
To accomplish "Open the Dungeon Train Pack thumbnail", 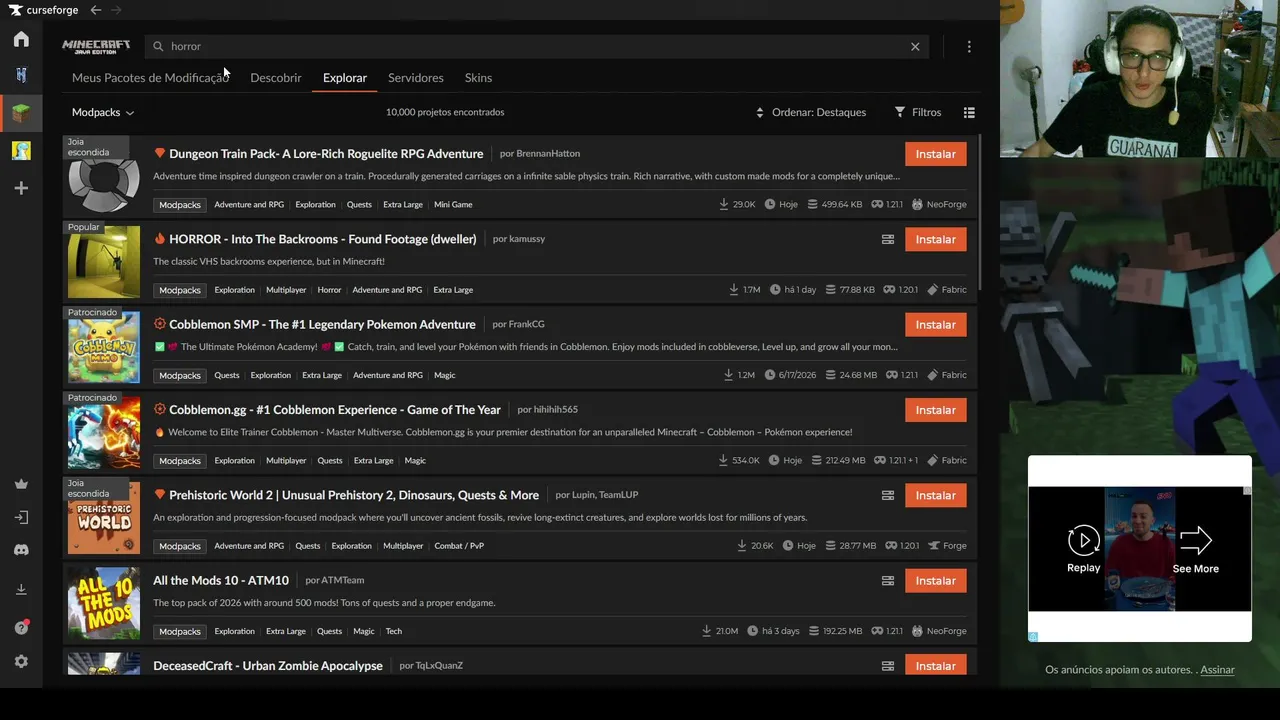I will pos(104,176).
